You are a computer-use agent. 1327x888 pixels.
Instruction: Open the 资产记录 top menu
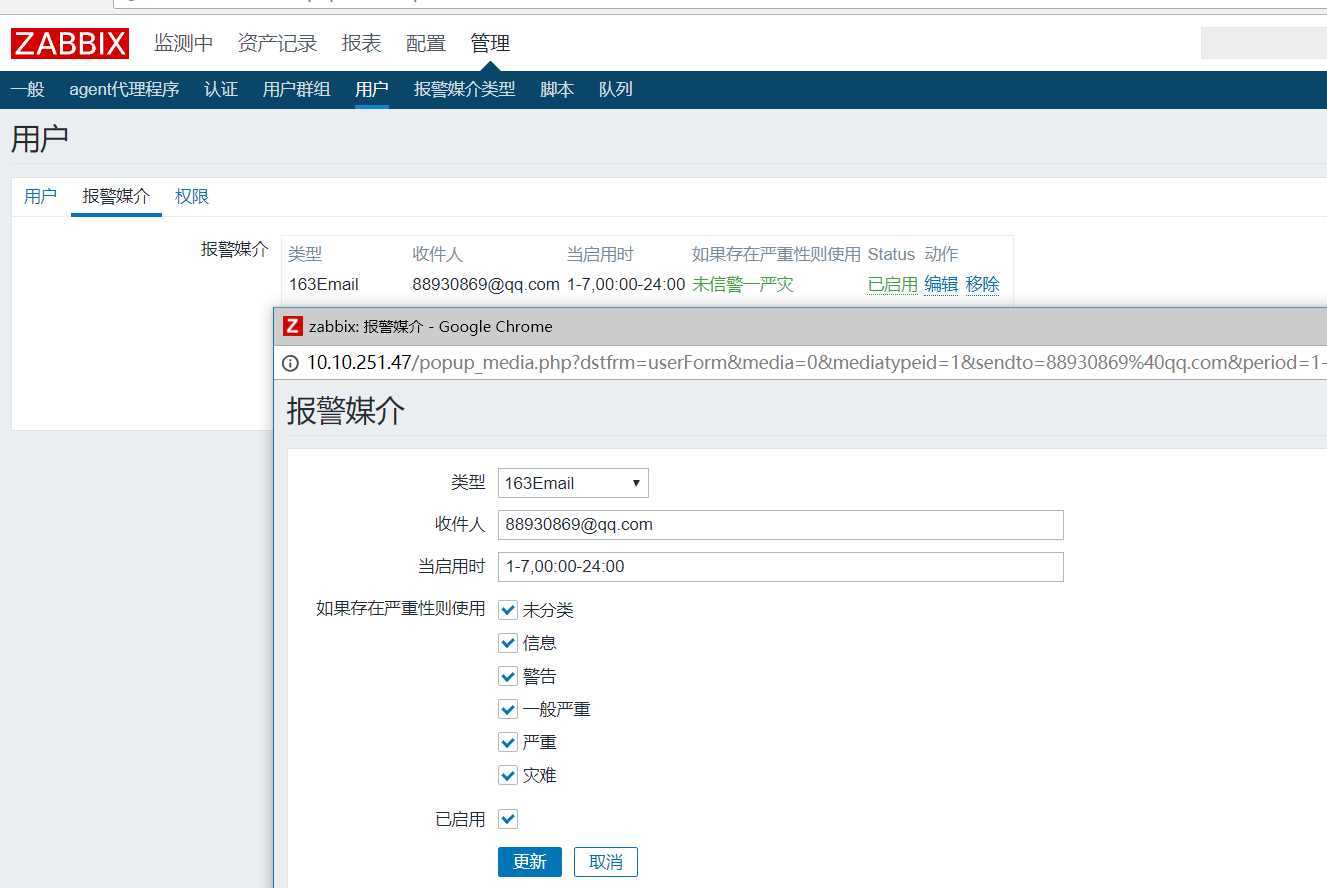pos(277,43)
